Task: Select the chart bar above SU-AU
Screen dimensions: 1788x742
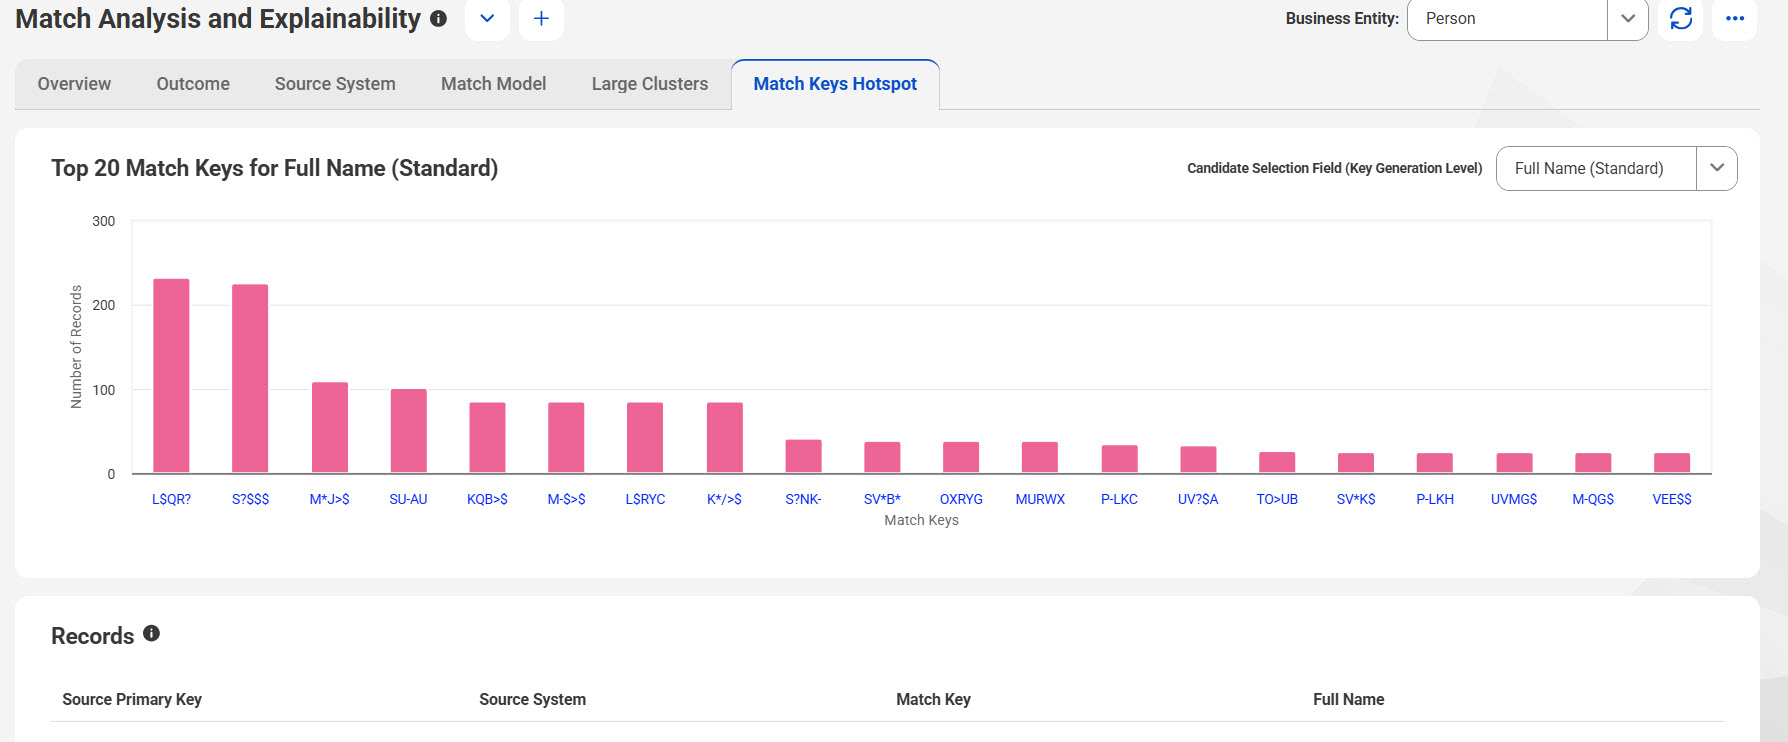Action: 408,431
